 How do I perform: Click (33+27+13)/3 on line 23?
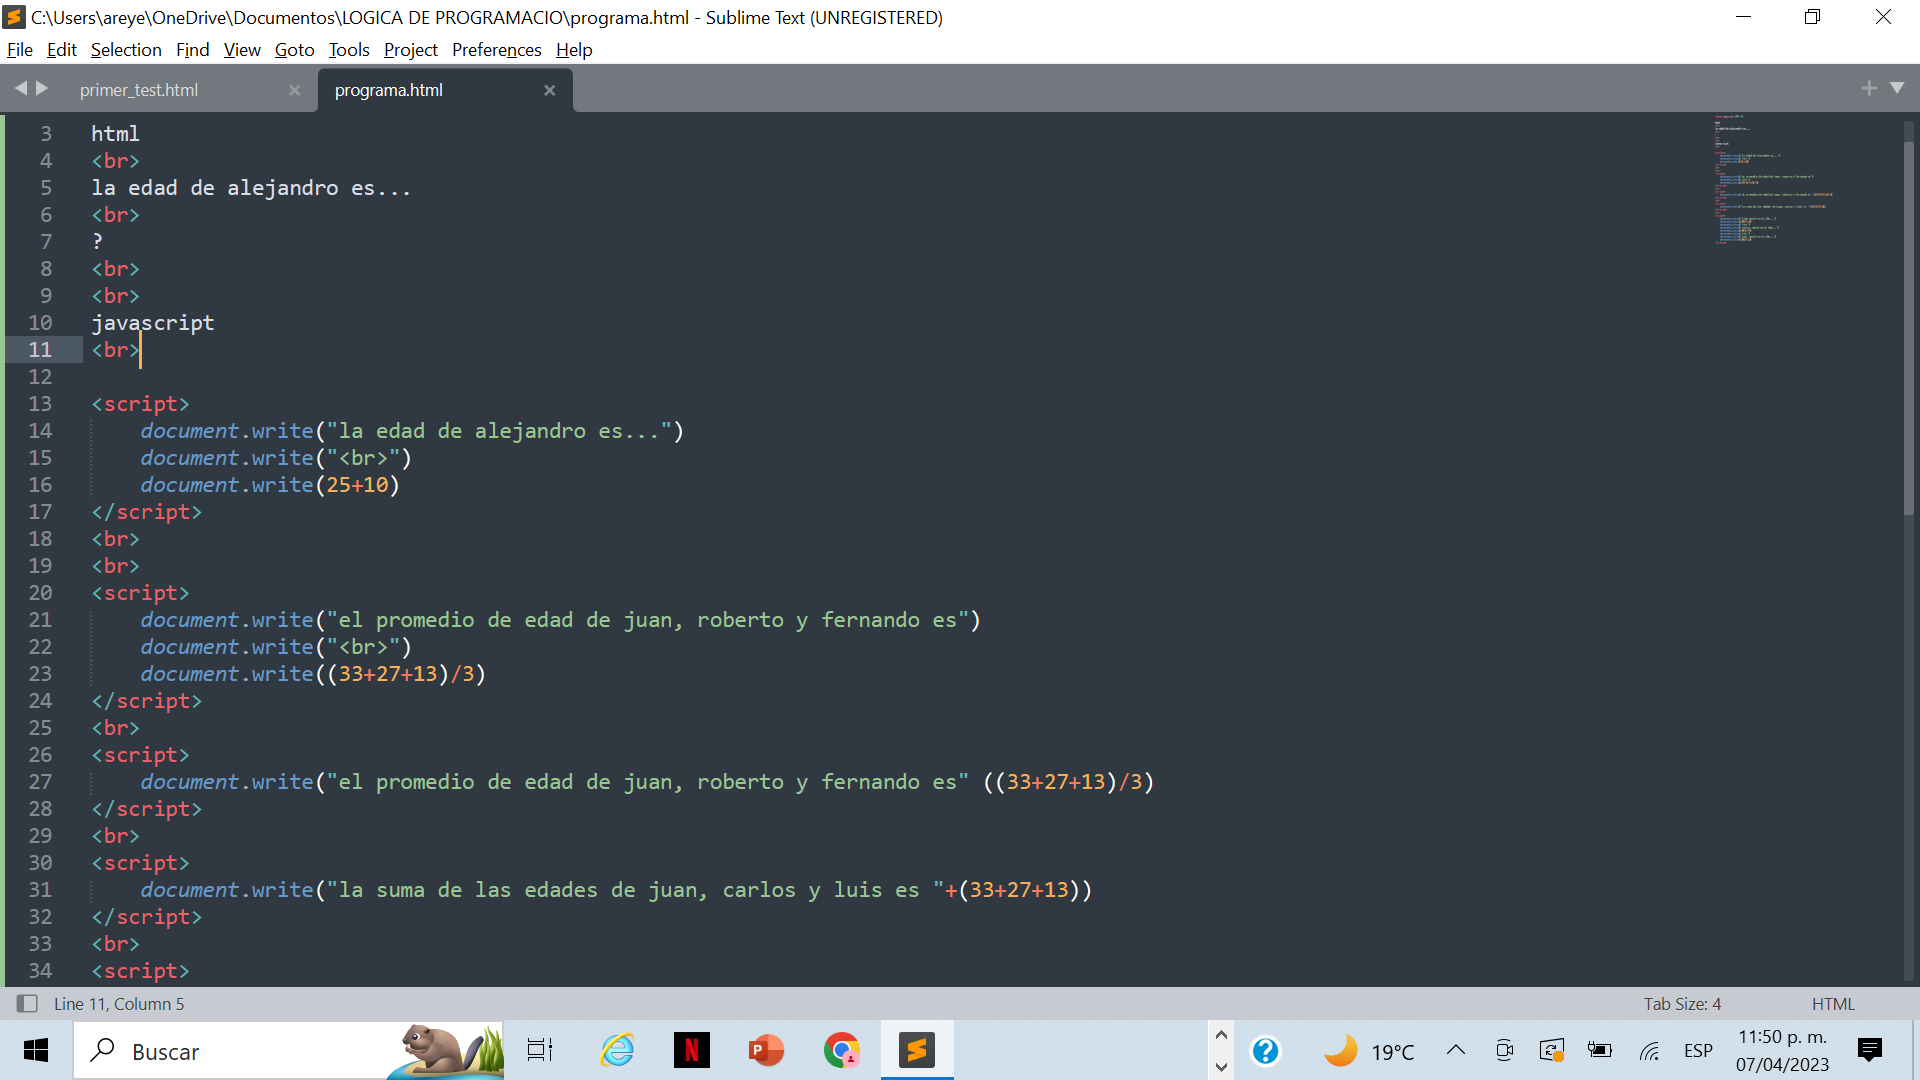400,674
